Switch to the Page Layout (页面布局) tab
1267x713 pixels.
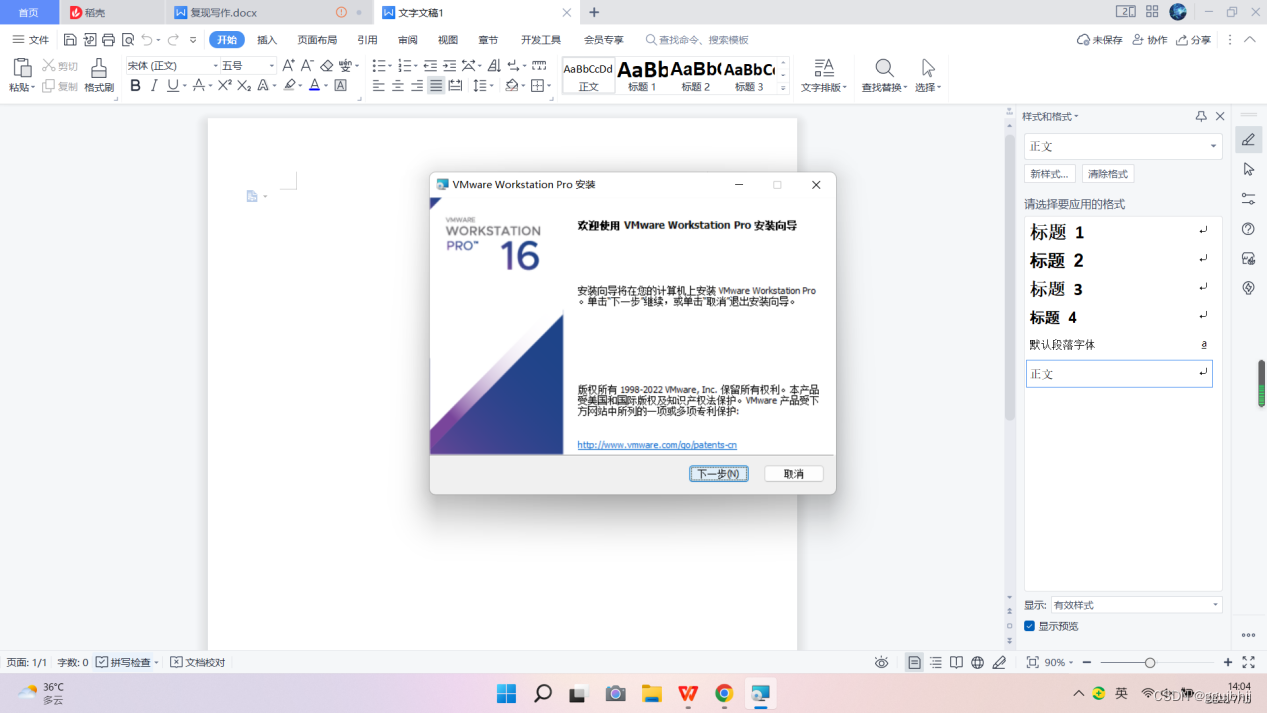[x=317, y=40]
